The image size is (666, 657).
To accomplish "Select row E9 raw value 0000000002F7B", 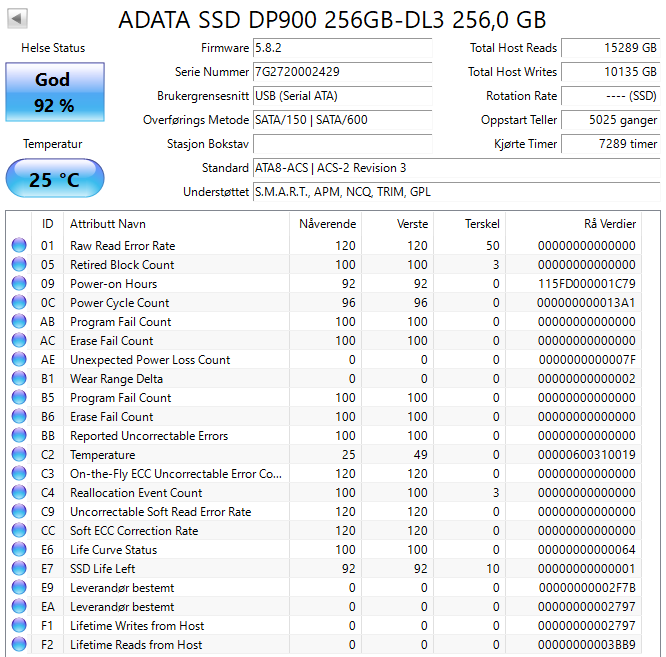I will [x=587, y=588].
